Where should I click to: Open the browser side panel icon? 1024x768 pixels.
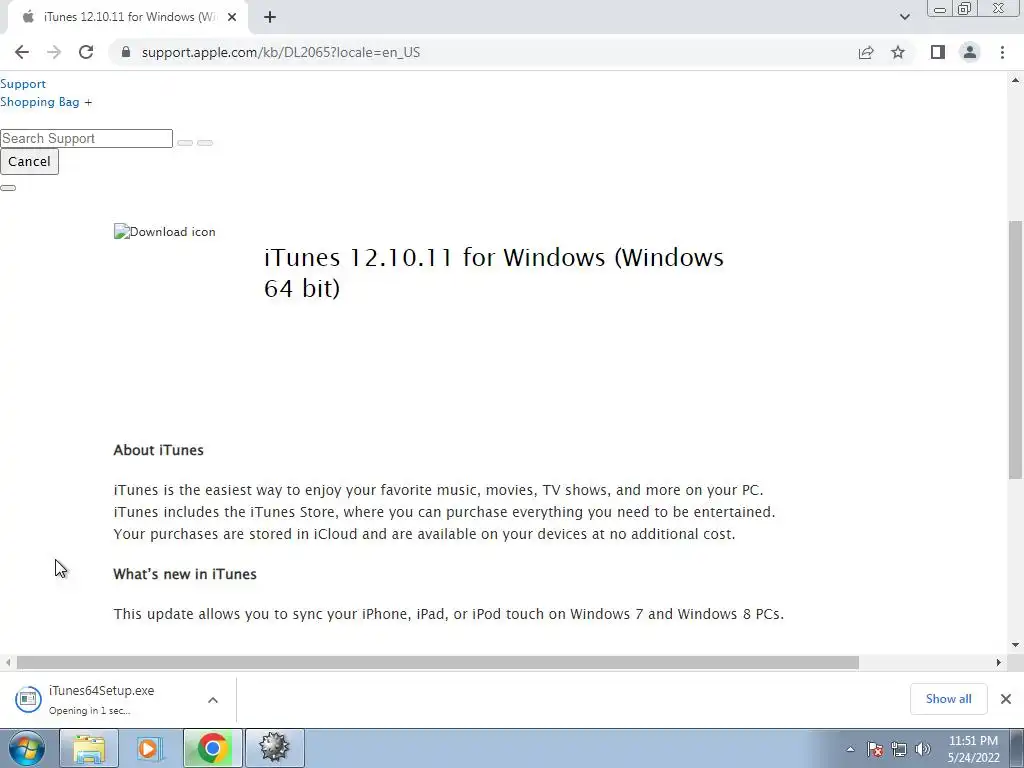coord(938,52)
